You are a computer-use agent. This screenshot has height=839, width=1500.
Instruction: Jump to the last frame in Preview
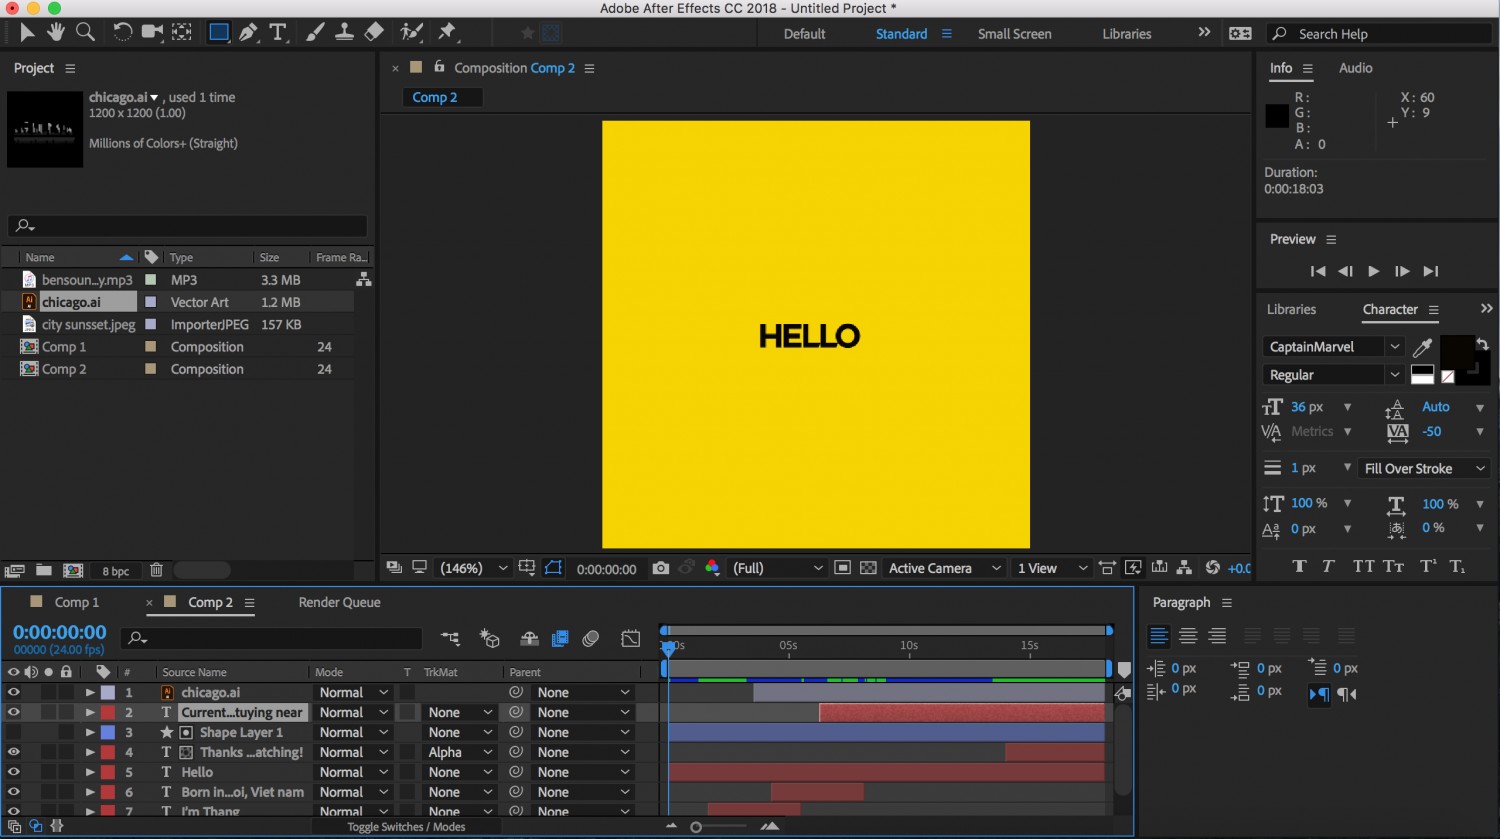(x=1431, y=271)
